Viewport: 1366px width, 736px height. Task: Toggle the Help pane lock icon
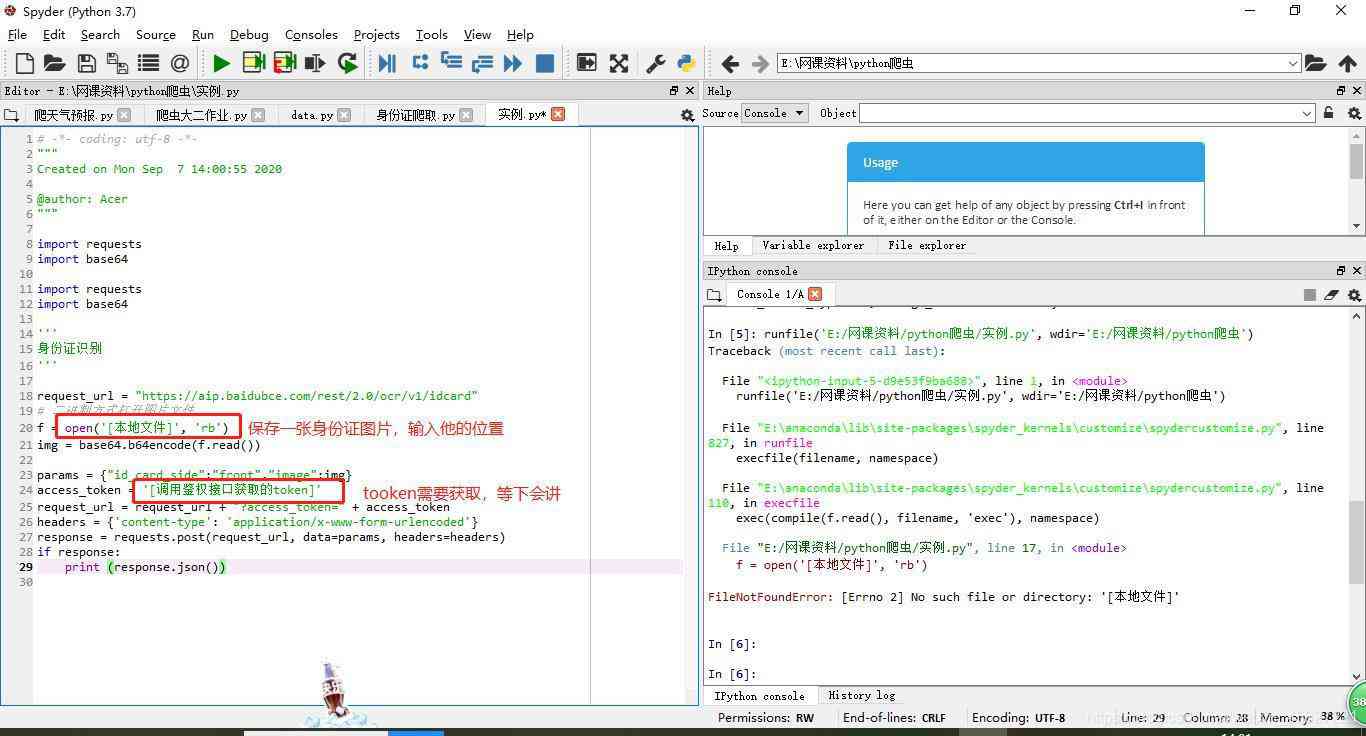pos(1328,113)
